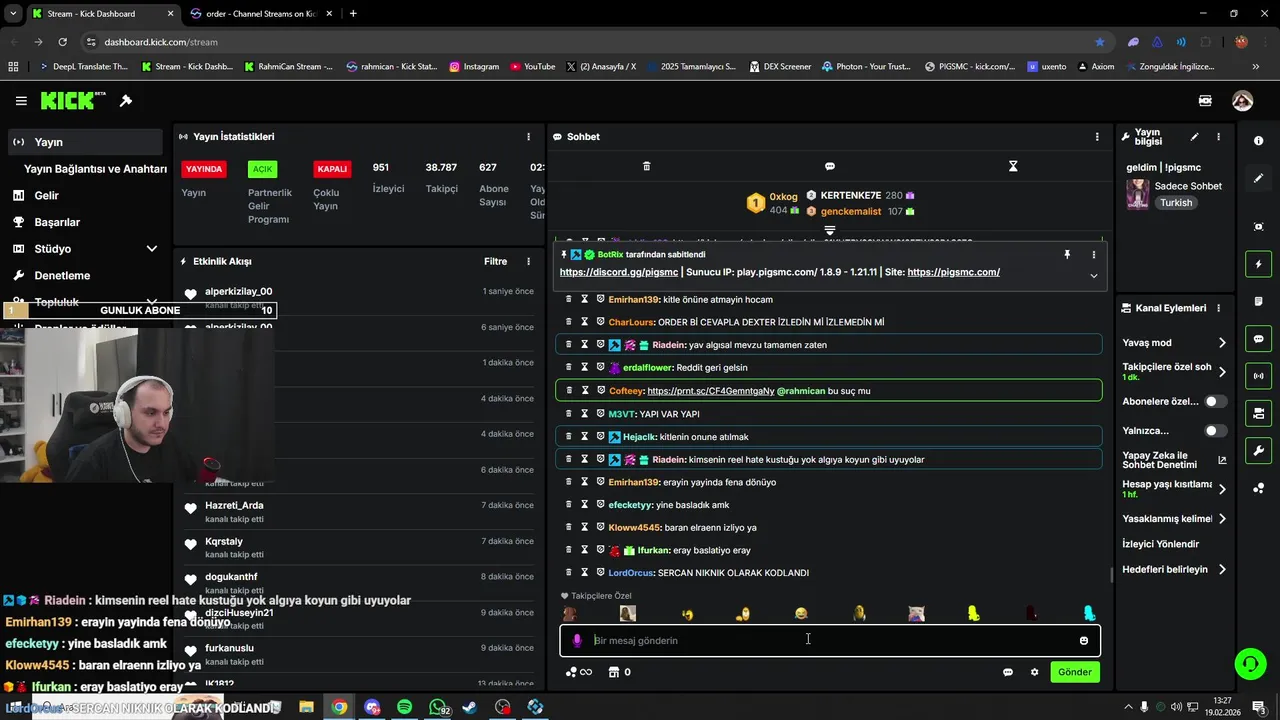Click the pin icon on BotRix's pinned message
The width and height of the screenshot is (1280, 720).
click(x=1067, y=255)
